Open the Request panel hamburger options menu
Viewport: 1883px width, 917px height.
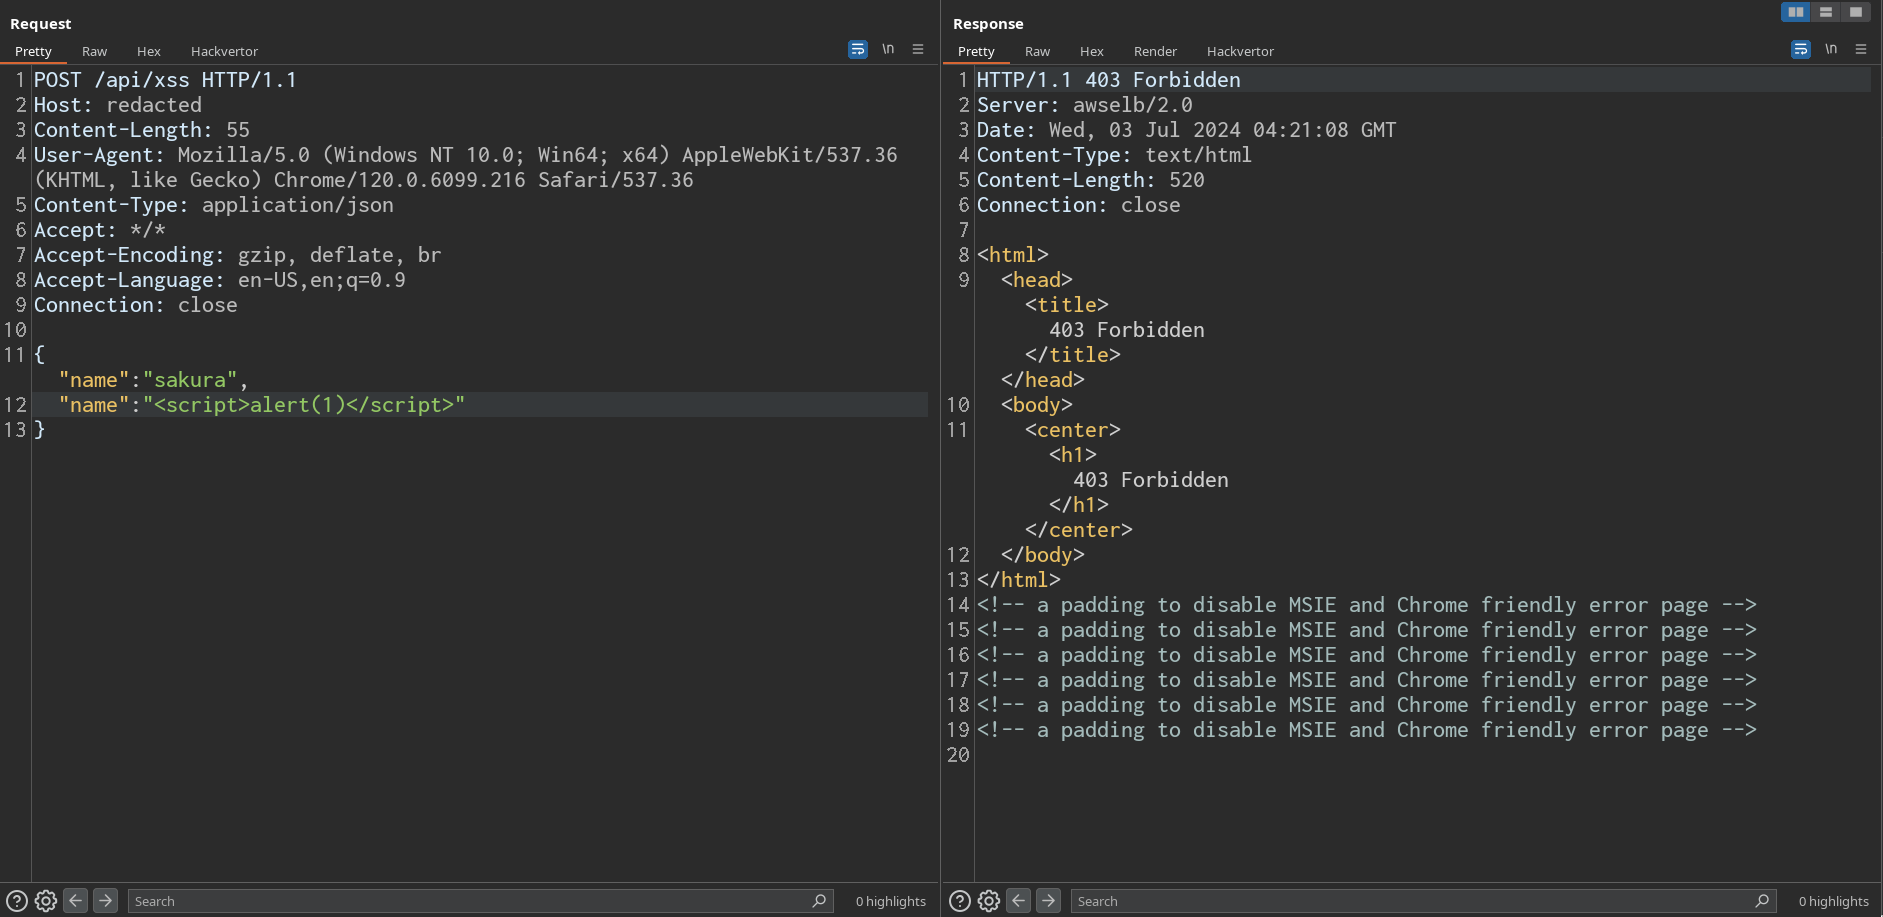point(918,49)
